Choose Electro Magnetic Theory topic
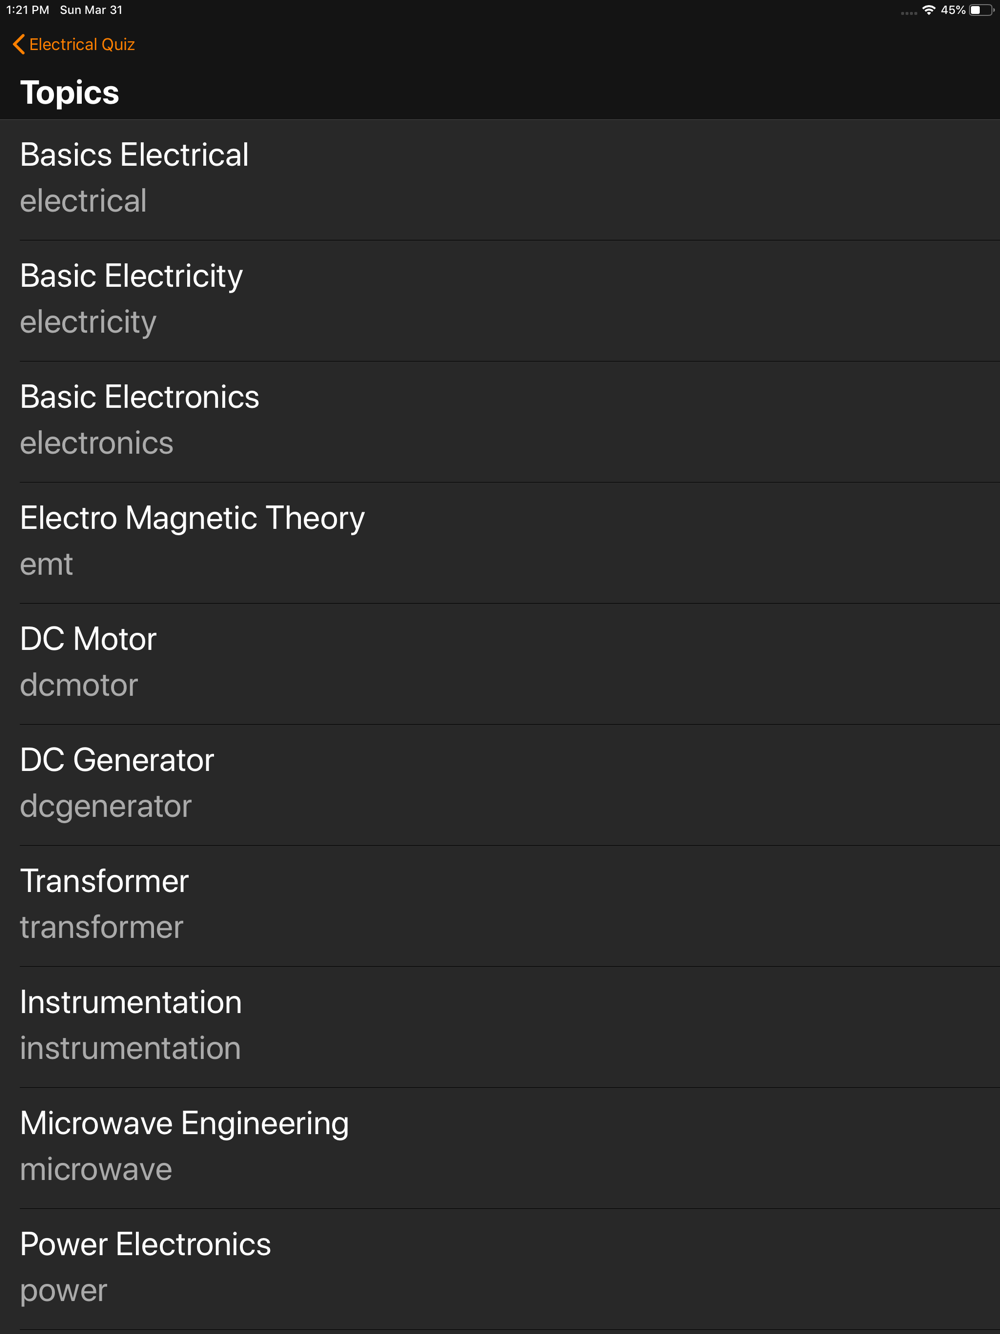Screen dimensions: 1000x1334 (x=500, y=543)
